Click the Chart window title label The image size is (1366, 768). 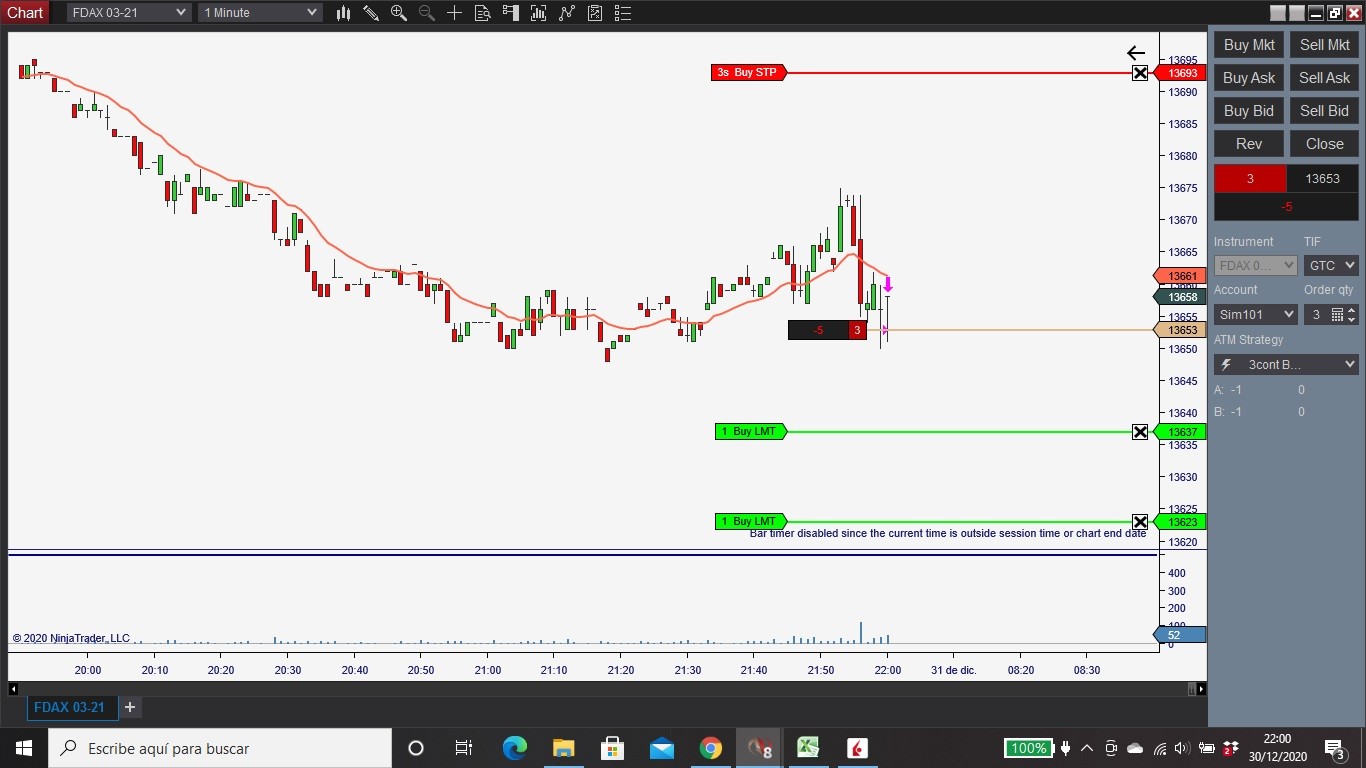(25, 13)
